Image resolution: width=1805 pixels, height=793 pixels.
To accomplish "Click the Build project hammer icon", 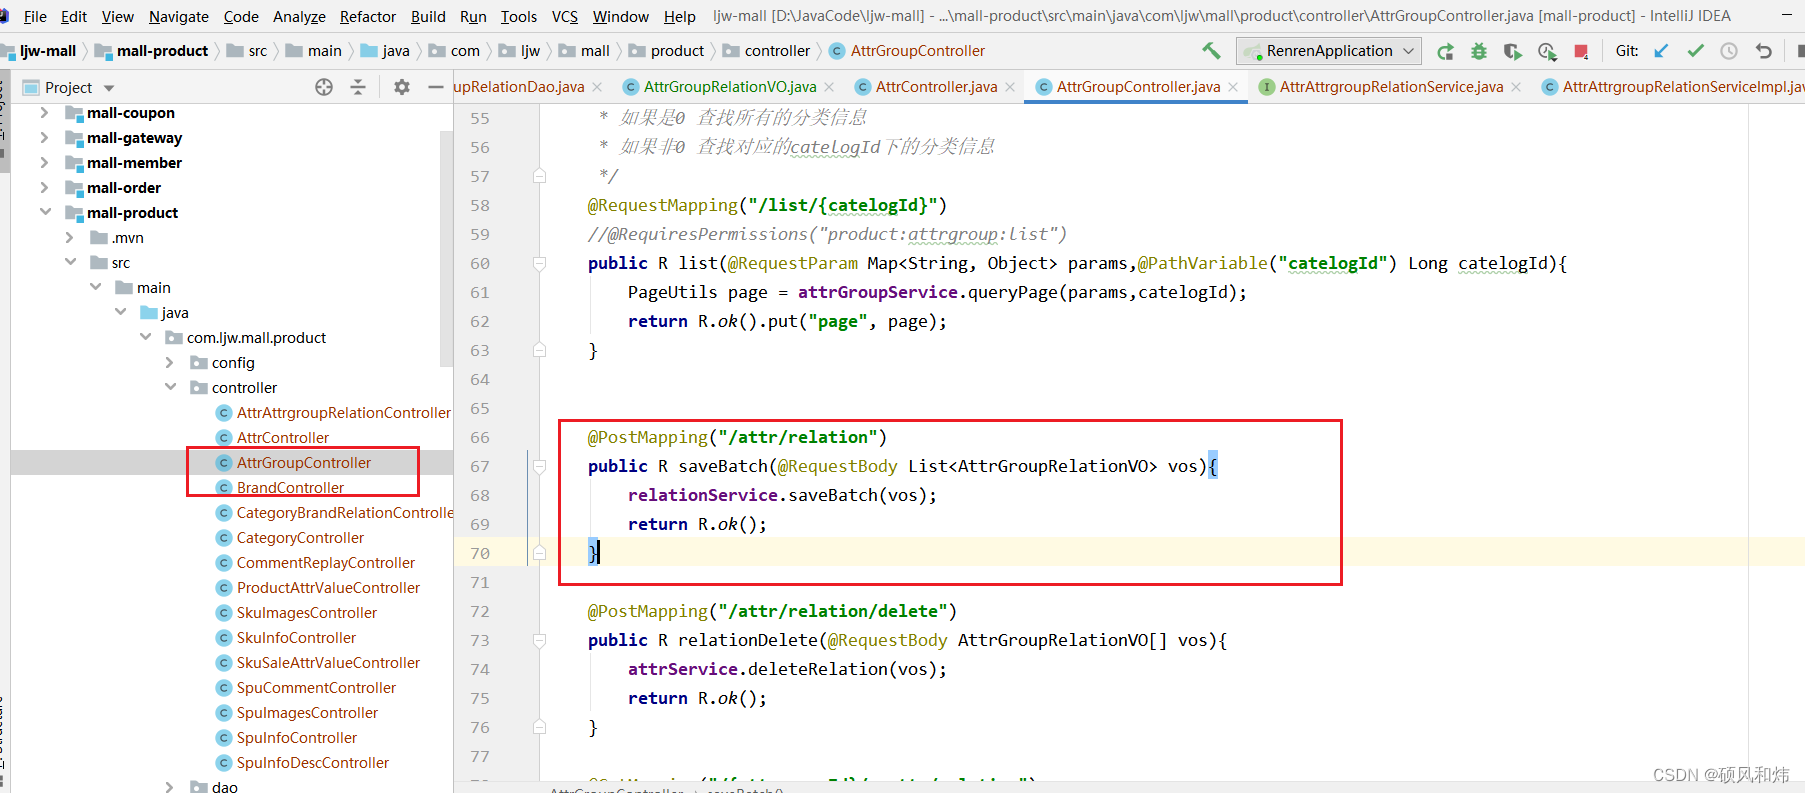I will 1211,51.
